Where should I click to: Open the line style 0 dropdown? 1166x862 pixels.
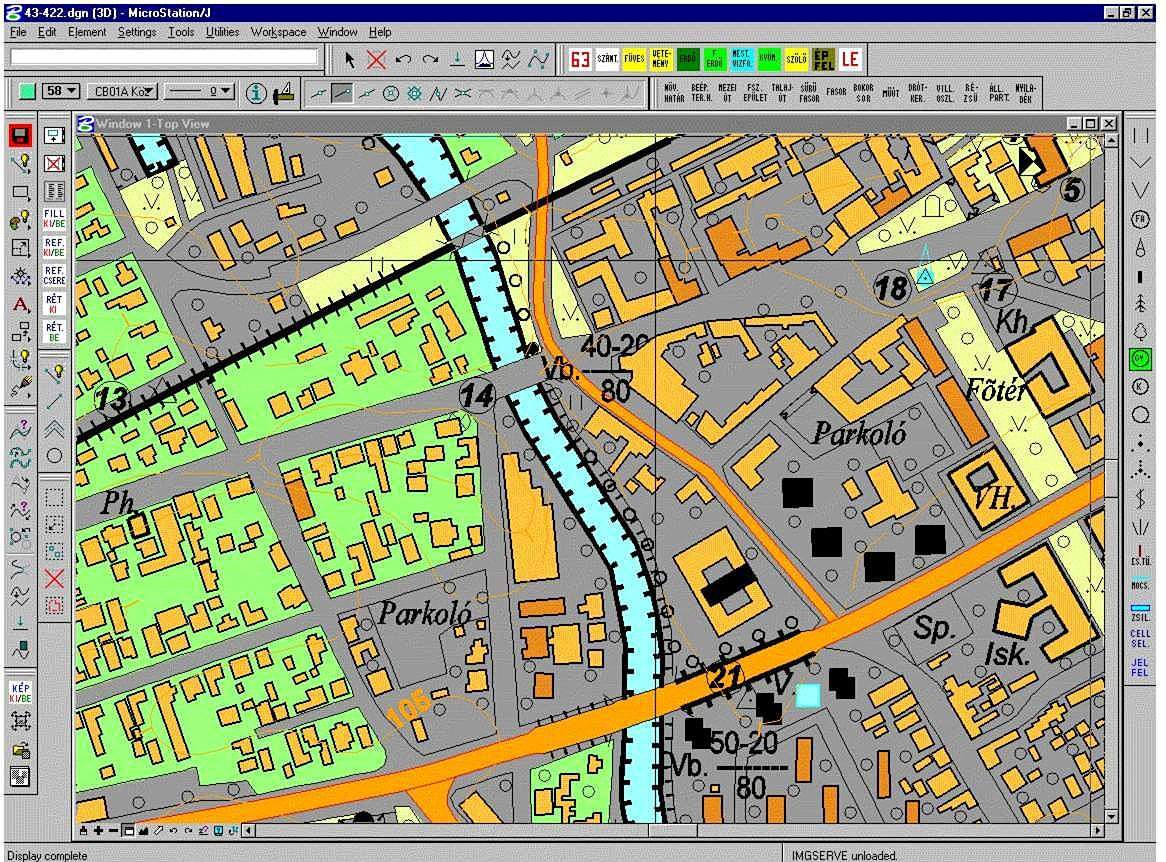tap(199, 91)
